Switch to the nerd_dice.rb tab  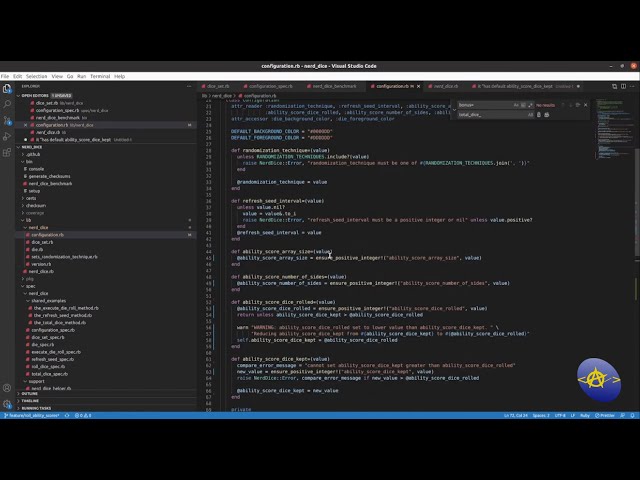click(445, 86)
